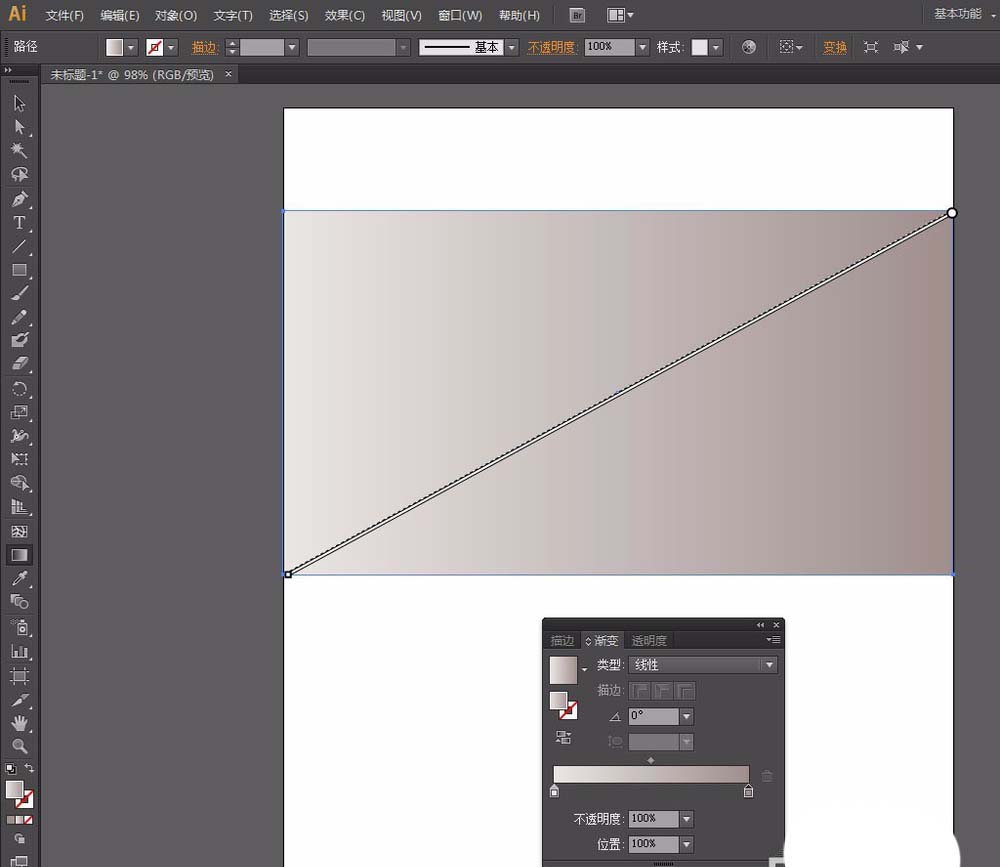The height and width of the screenshot is (867, 1000).
Task: Select the Line Segment tool
Action: pyautogui.click(x=19, y=246)
